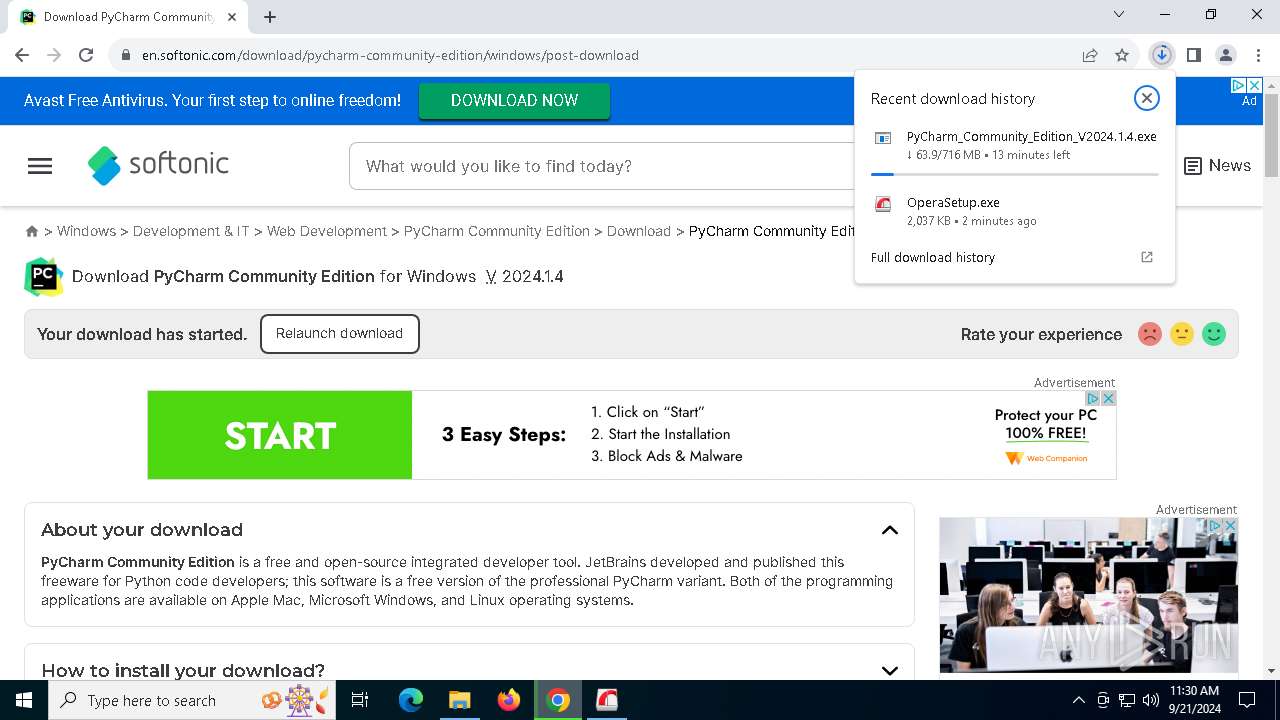Screen dimensions: 1280x720
Task: Click the PyCharm download progress bar
Action: pyautogui.click(x=1015, y=174)
